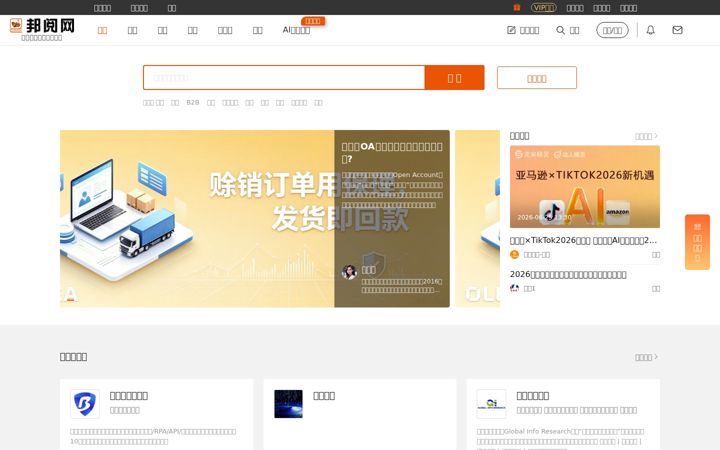Select the orange-highlighted active navigation tab
This screenshot has width=720, height=450.
tap(102, 30)
